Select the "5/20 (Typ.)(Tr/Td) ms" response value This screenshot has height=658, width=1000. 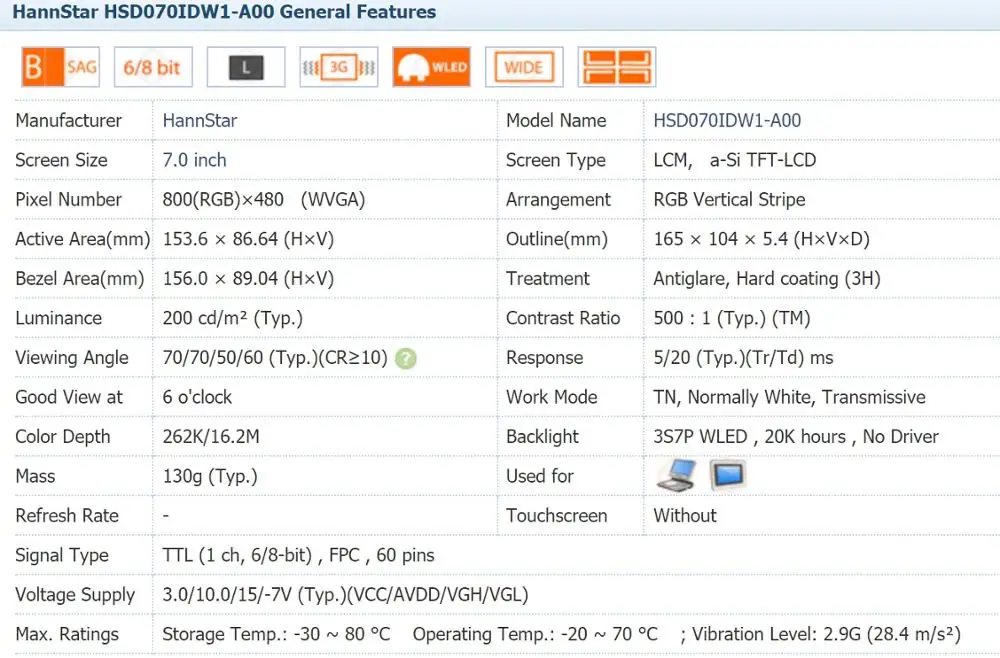coord(744,358)
